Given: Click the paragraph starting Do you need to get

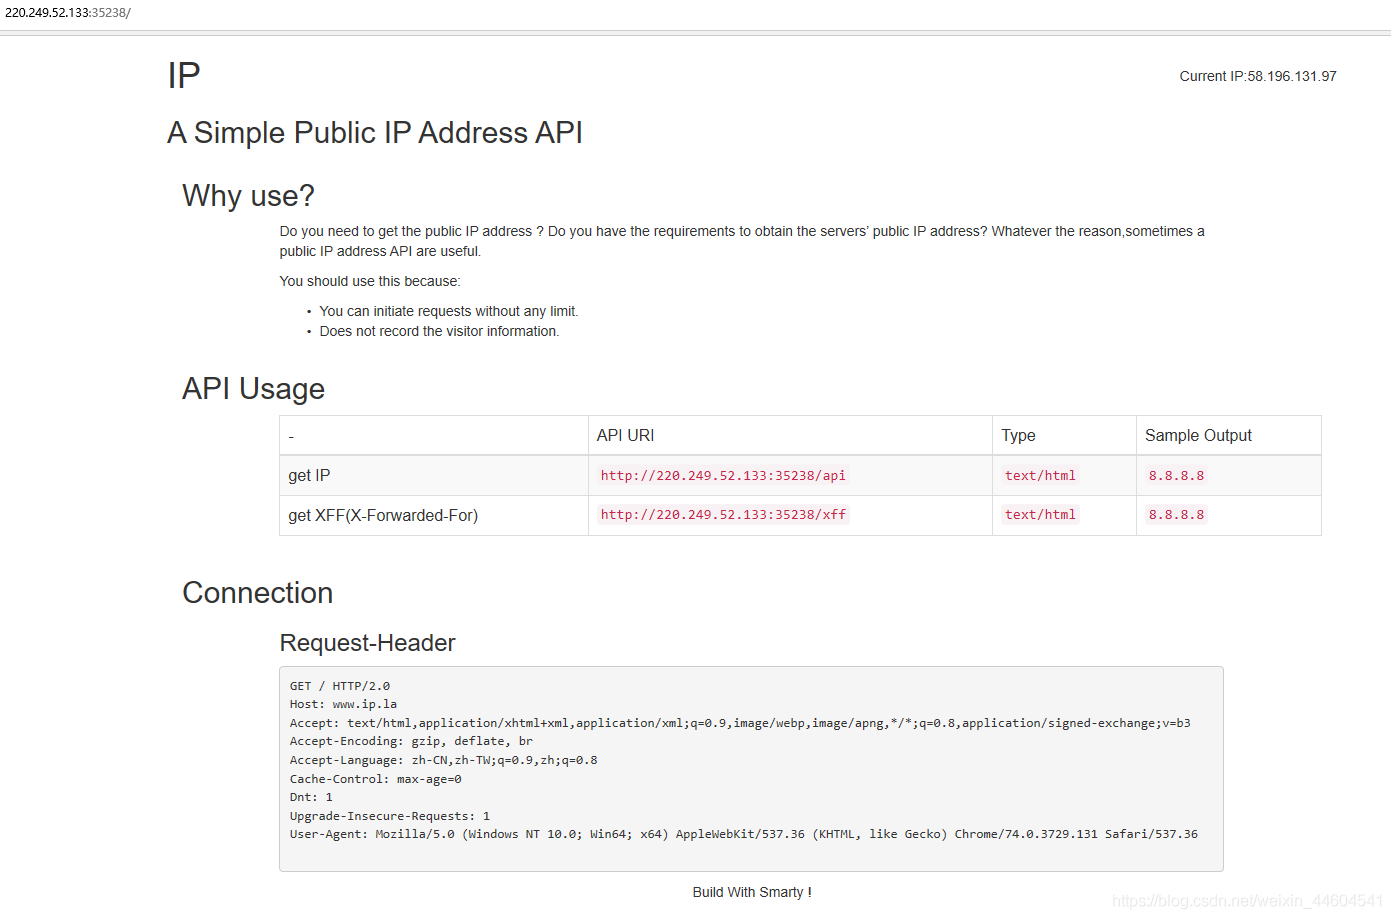Looking at the screenshot, I should 742,241.
